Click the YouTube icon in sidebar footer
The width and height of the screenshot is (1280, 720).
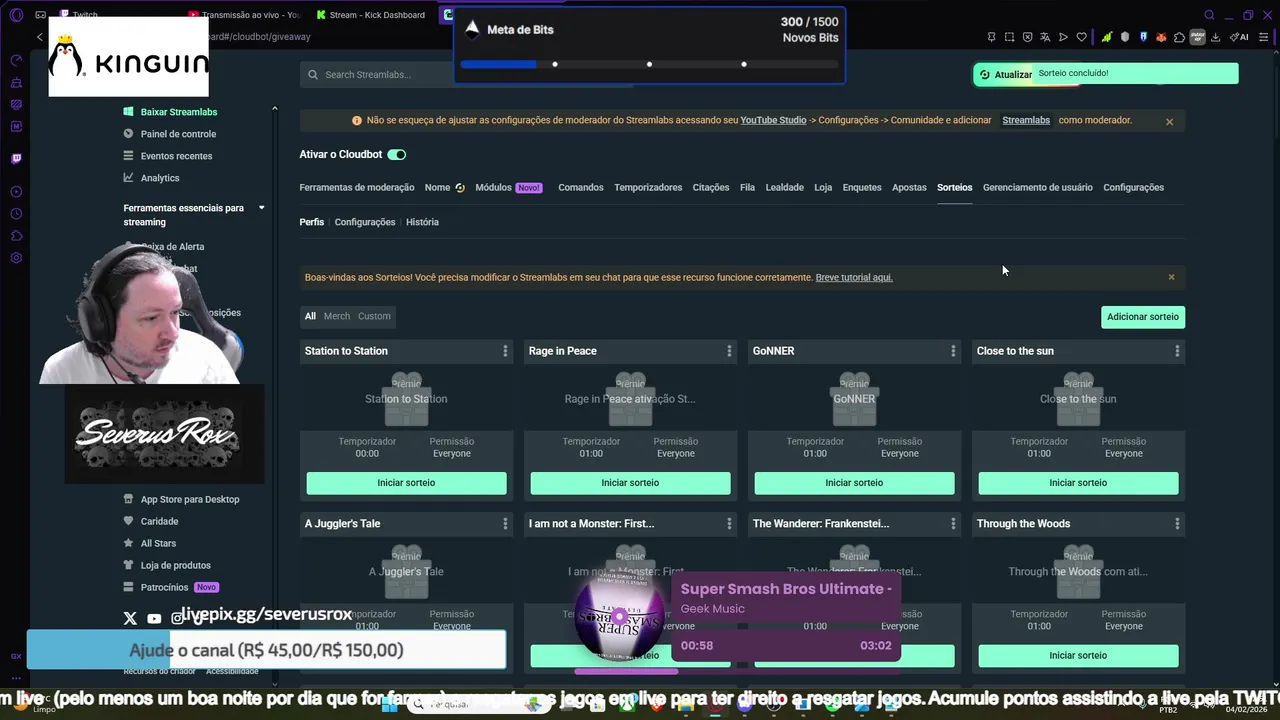click(x=154, y=618)
